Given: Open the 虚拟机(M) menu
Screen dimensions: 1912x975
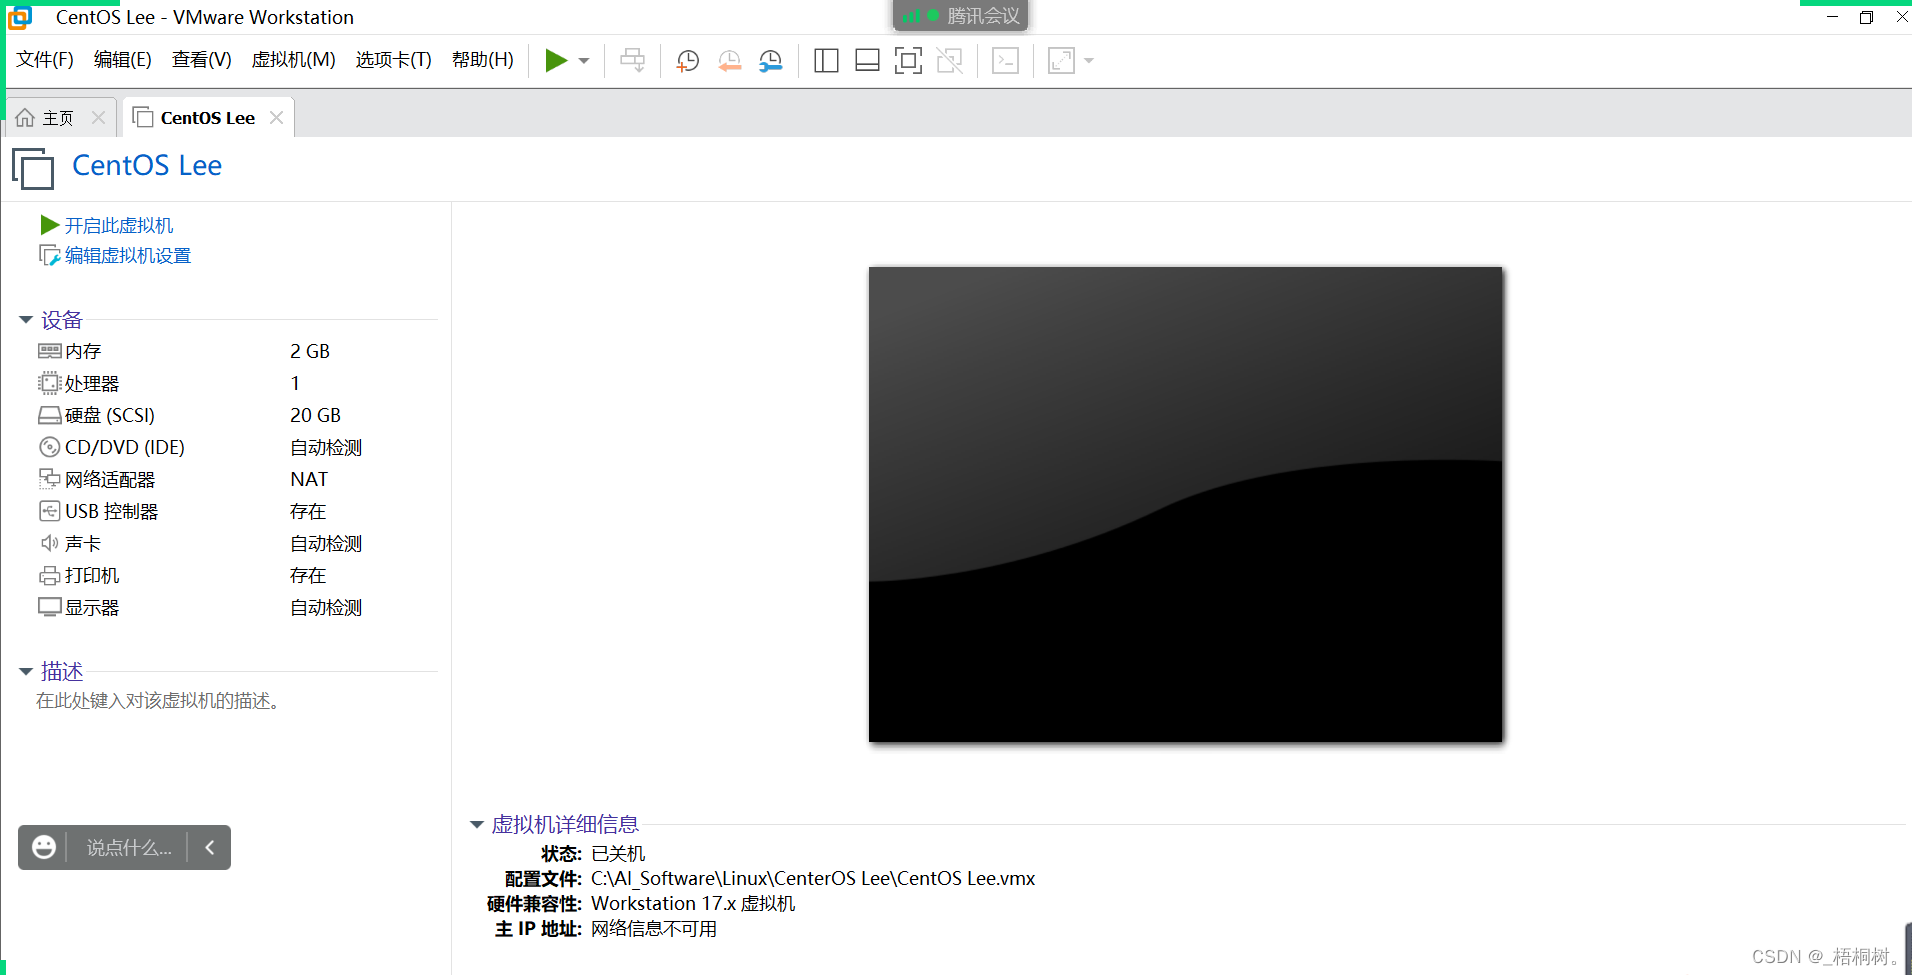Looking at the screenshot, I should tap(293, 59).
